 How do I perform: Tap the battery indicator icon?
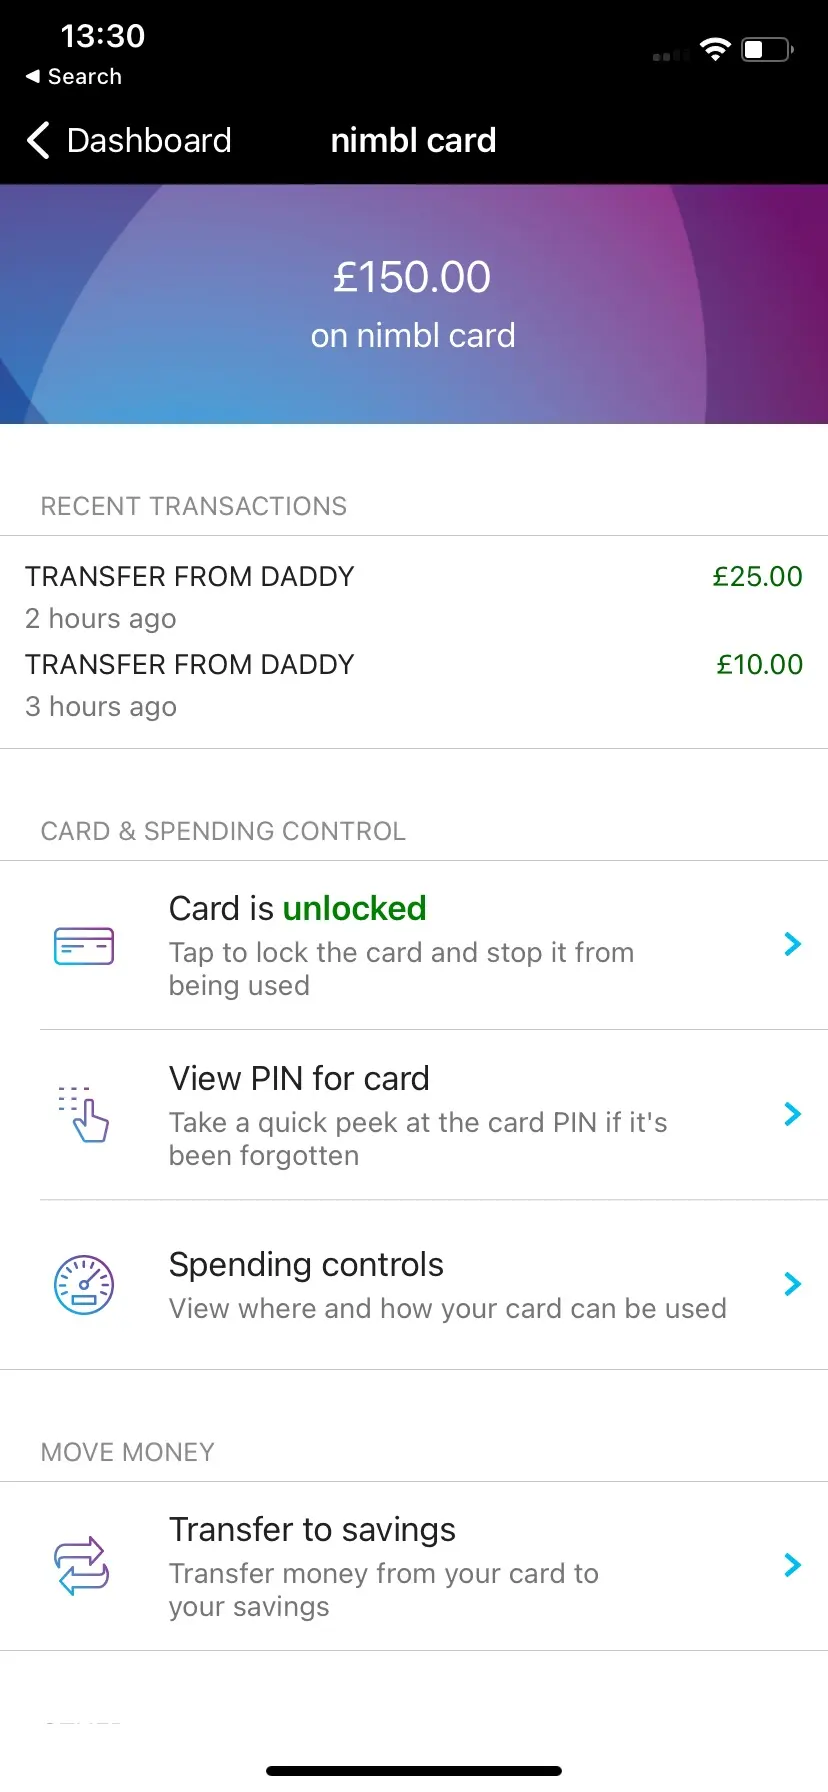click(x=767, y=49)
